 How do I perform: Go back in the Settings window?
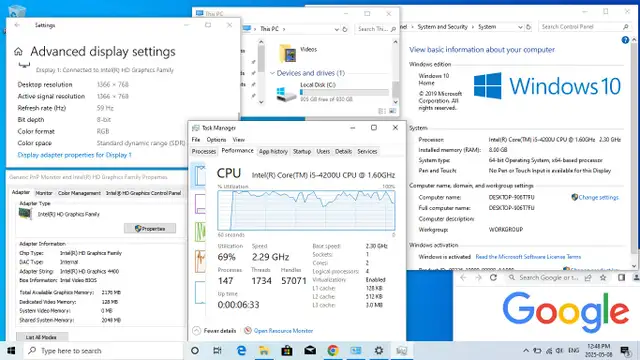pyautogui.click(x=17, y=25)
